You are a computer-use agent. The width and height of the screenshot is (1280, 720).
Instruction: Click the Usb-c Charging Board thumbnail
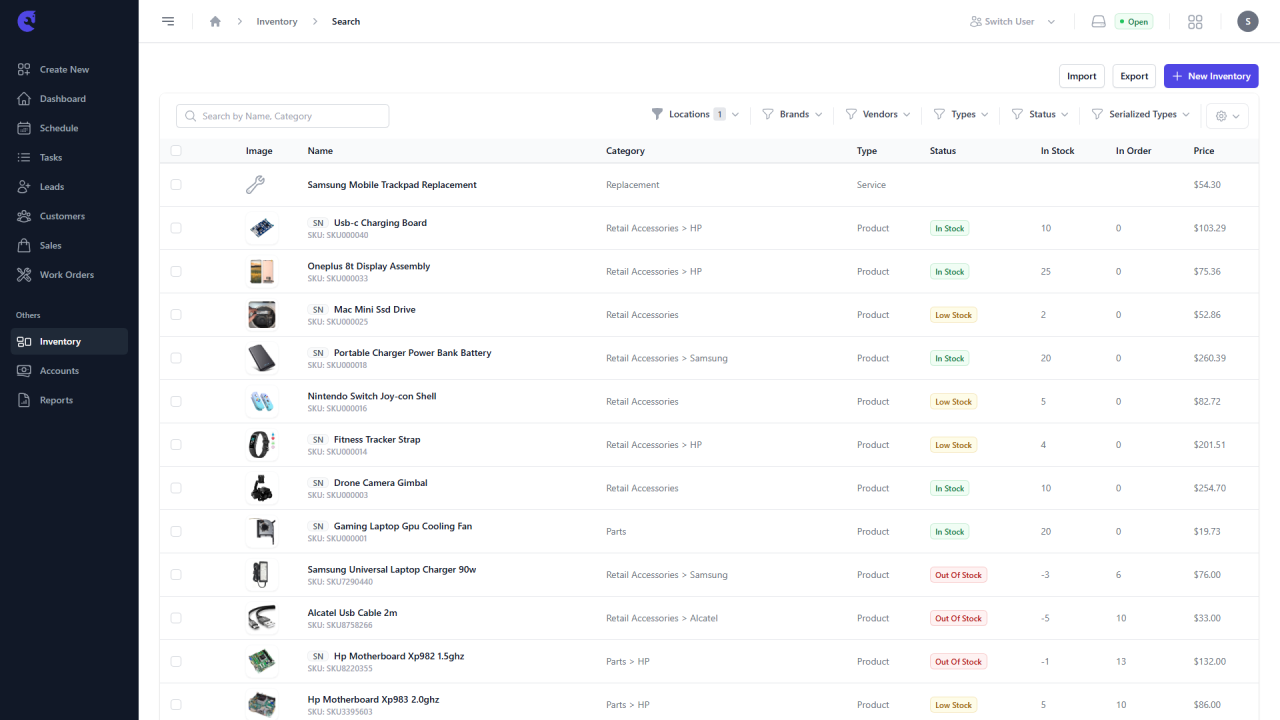tap(262, 228)
